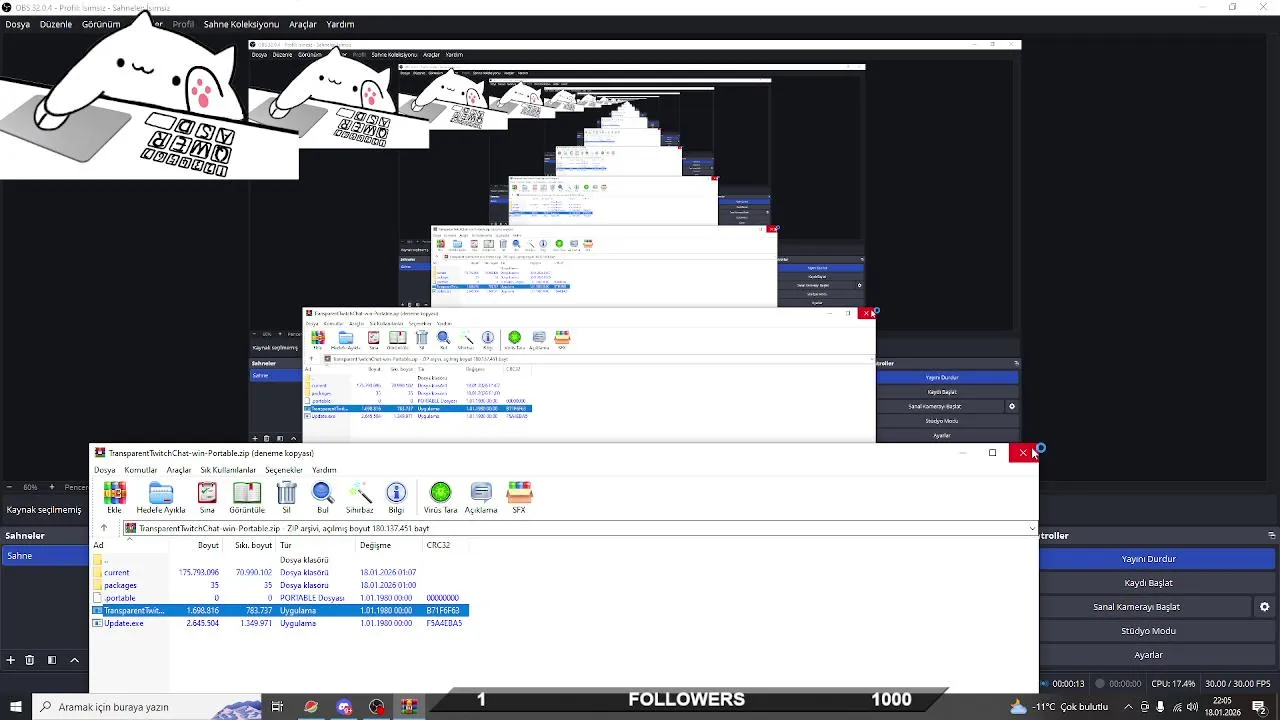The height and width of the screenshot is (720, 1280).
Task: Open the Komutlar menu in WinRAR
Action: point(141,470)
